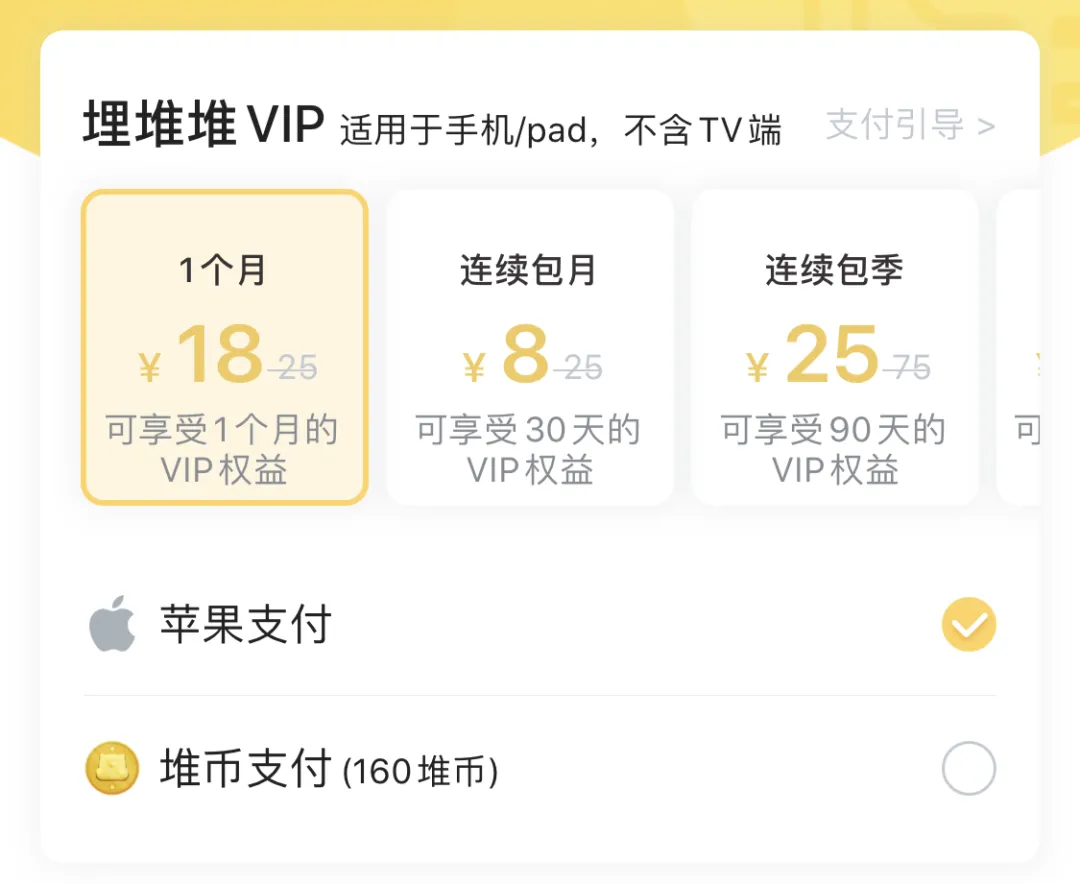Click 可享受30天的VIP权益 description
This screenshot has width=1080, height=884.
[x=529, y=450]
